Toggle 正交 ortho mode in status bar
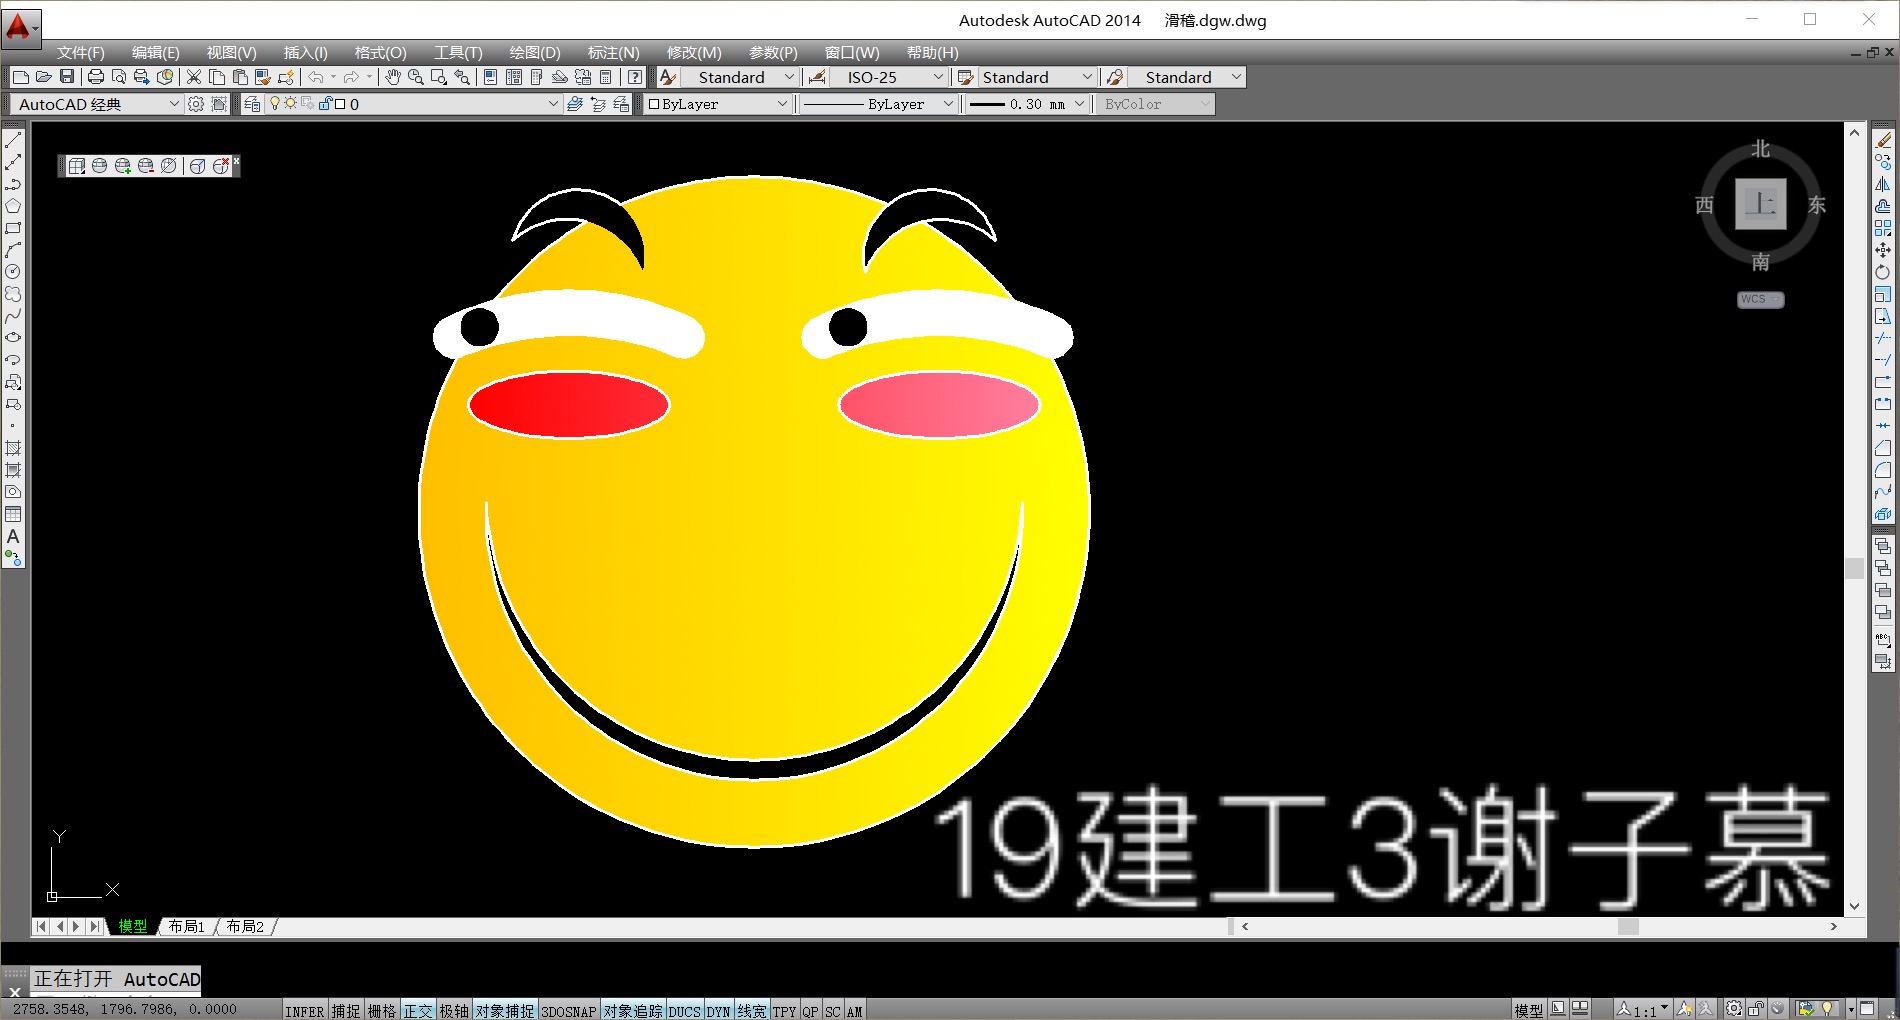The height and width of the screenshot is (1020, 1900). [x=418, y=1011]
